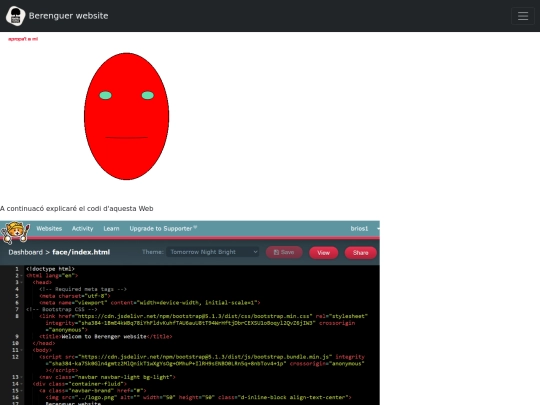Click the cat mascot logo in the editor
Screen dimensions: 540x405
click(15, 232)
